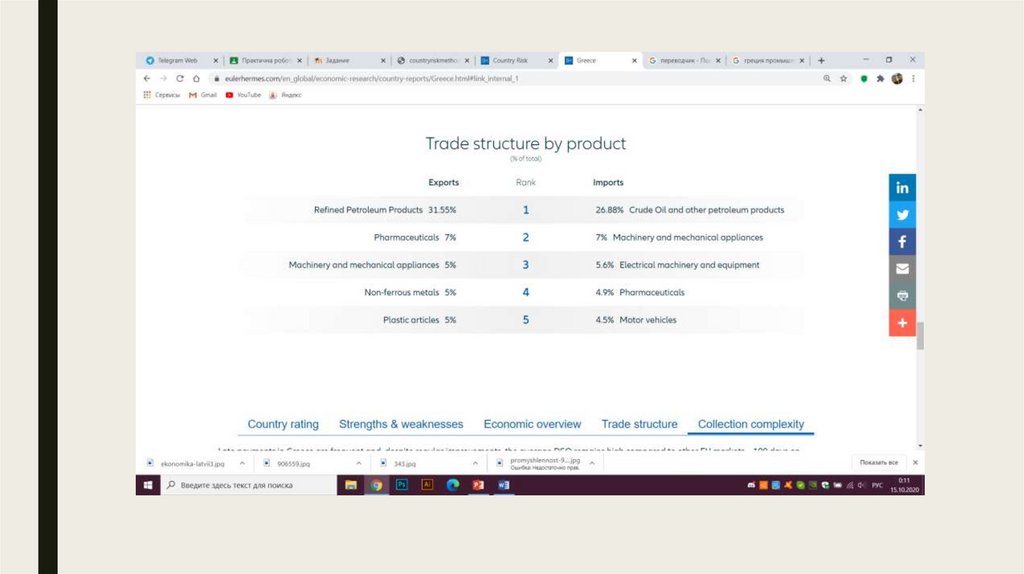Expand options for ekonomika-latvii3.jpg download

click(x=242, y=463)
